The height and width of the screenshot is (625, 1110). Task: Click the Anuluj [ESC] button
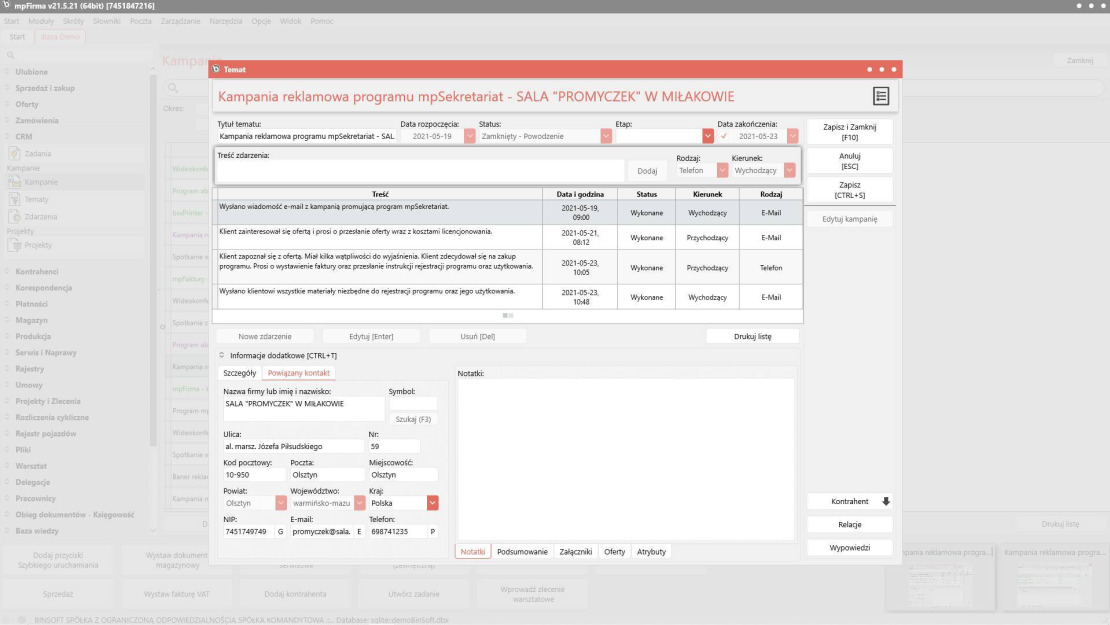[x=849, y=161]
